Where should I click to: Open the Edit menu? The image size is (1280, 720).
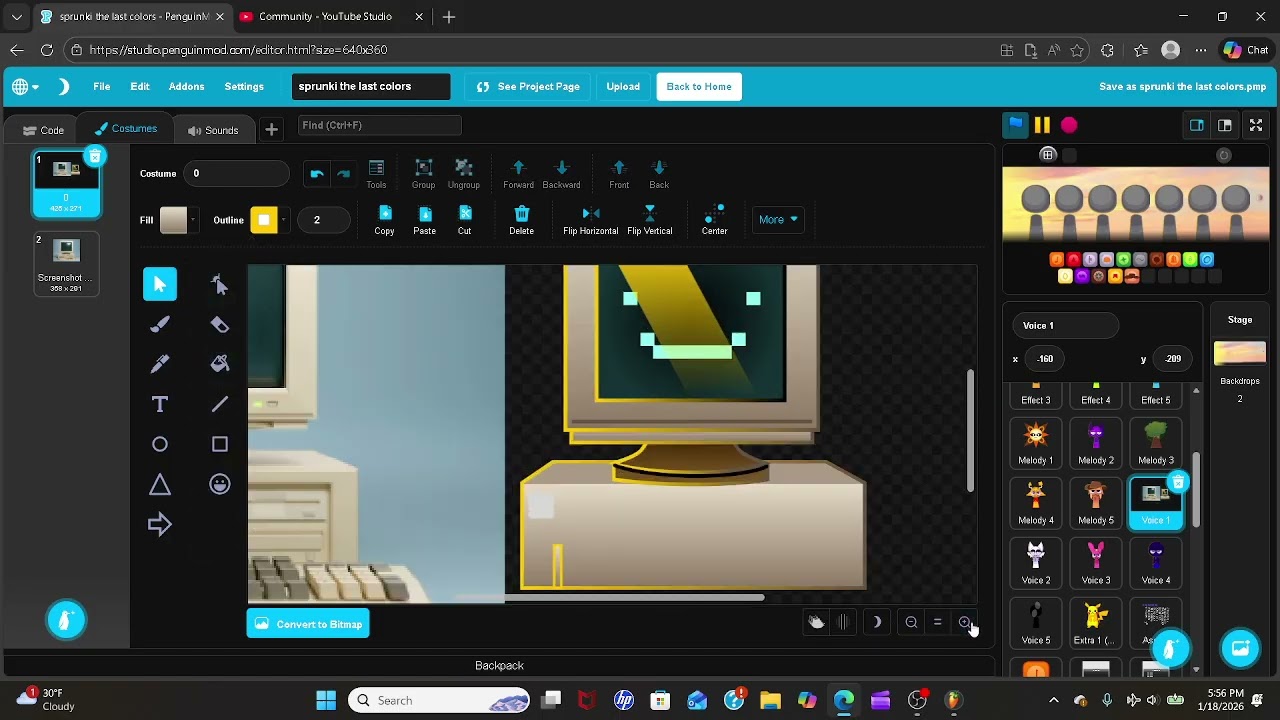click(140, 87)
